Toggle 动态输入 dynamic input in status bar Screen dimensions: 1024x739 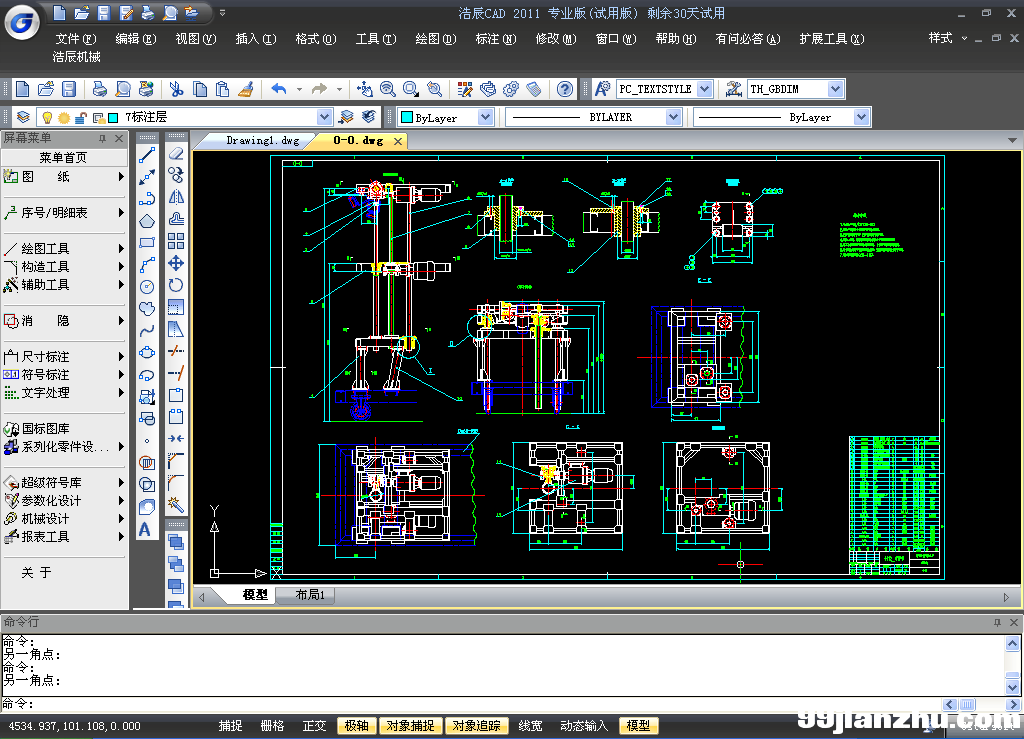(584, 726)
